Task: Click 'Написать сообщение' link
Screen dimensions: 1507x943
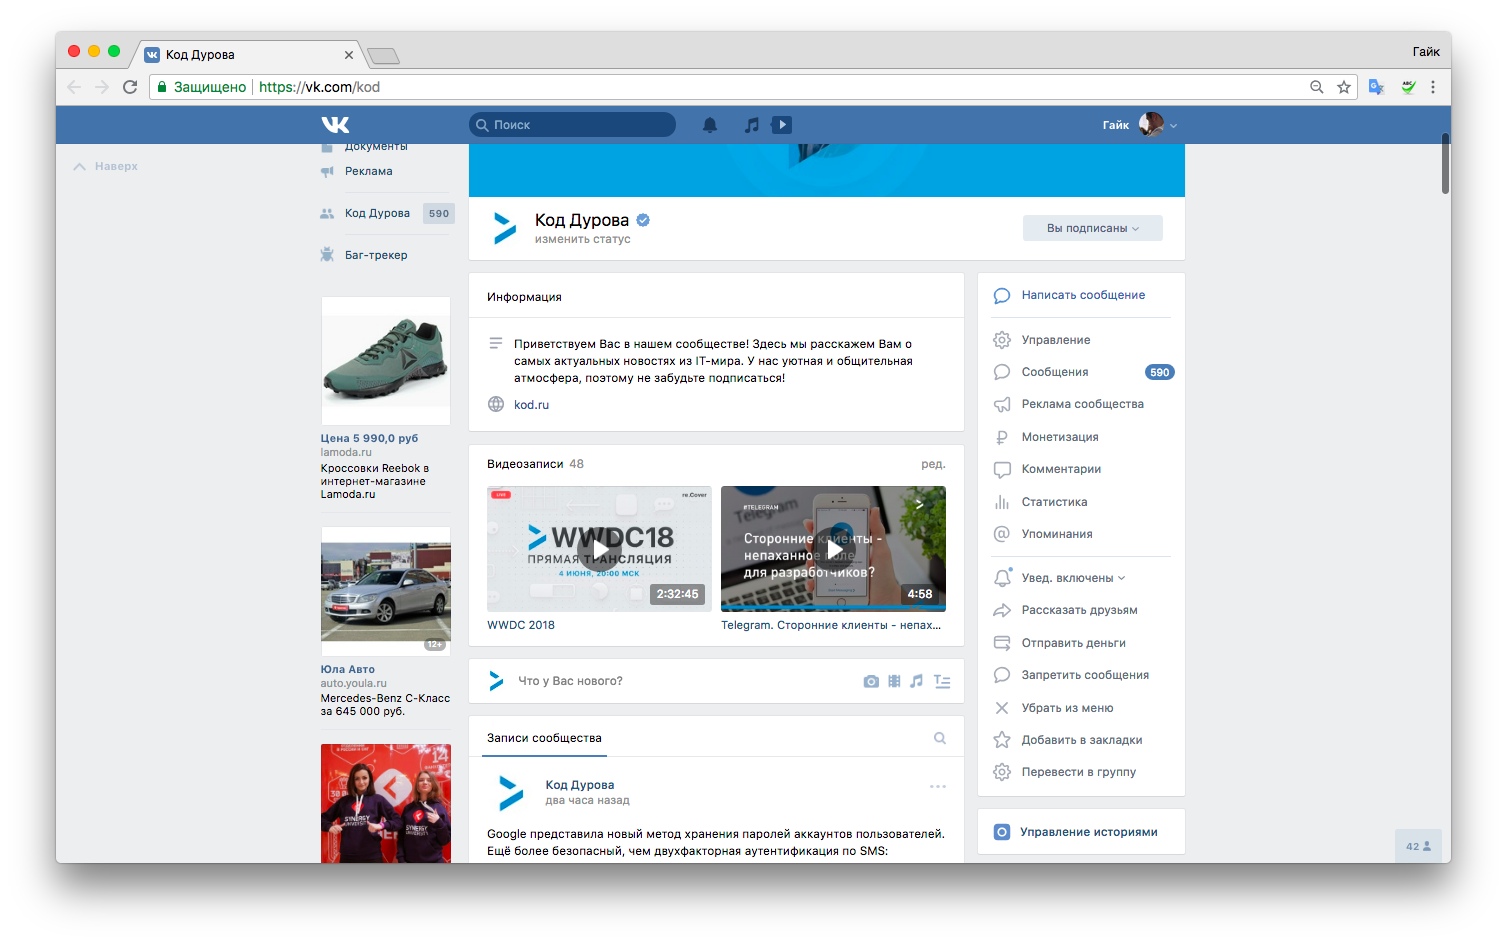Action: [1083, 295]
